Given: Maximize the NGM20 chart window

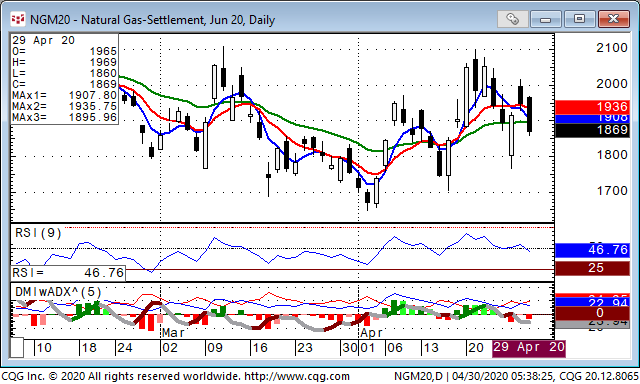Looking at the screenshot, I should pyautogui.click(x=579, y=19).
